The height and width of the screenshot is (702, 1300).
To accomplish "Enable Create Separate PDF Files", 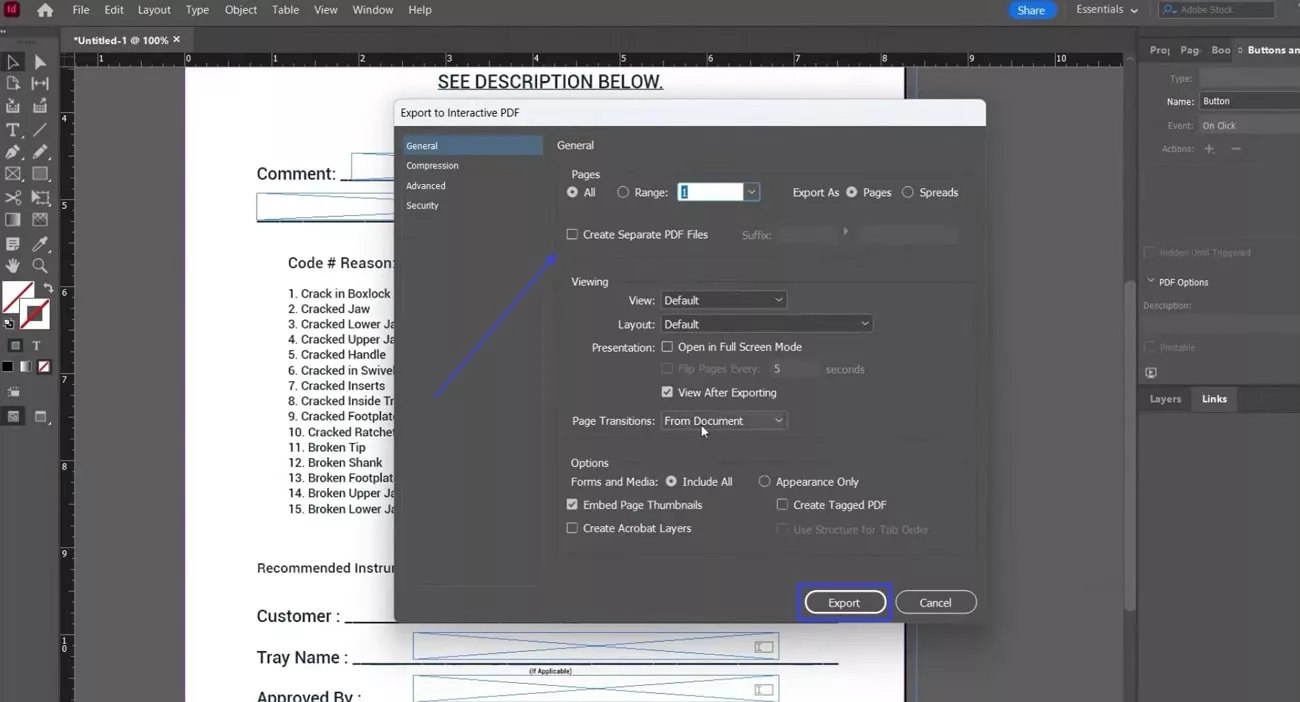I will pos(572,234).
